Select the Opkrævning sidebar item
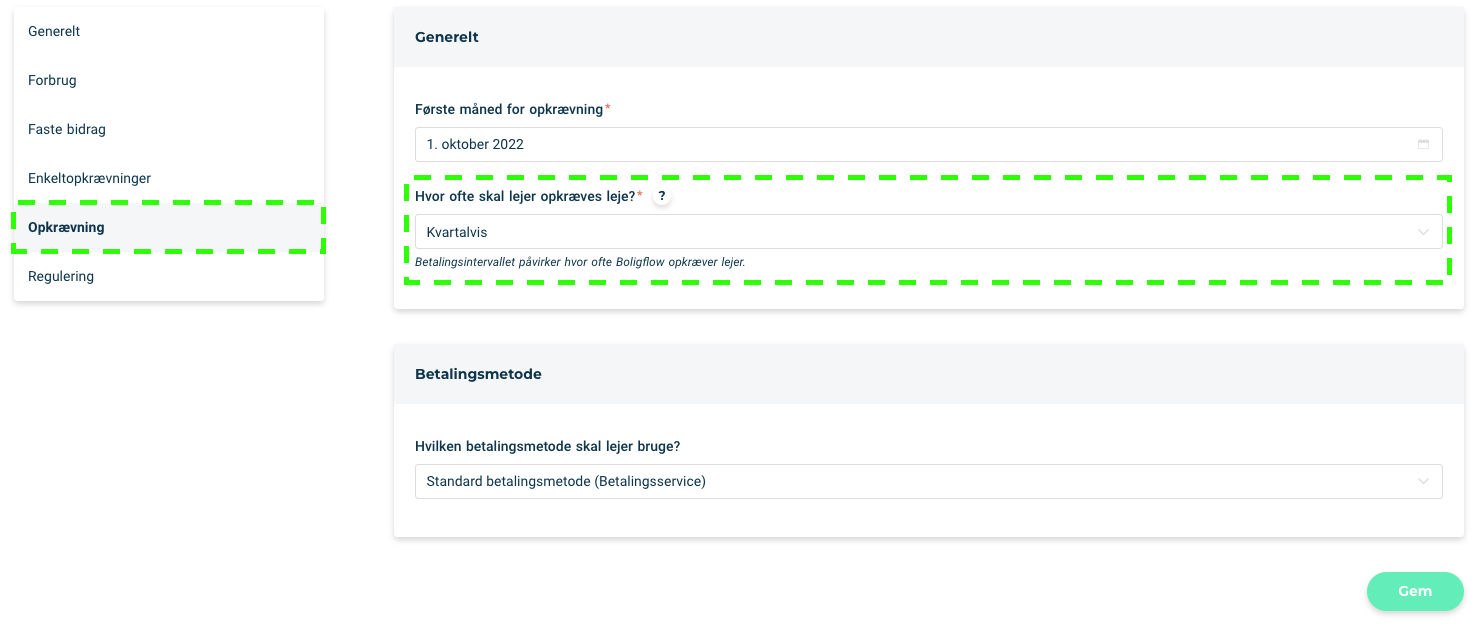 [169, 227]
